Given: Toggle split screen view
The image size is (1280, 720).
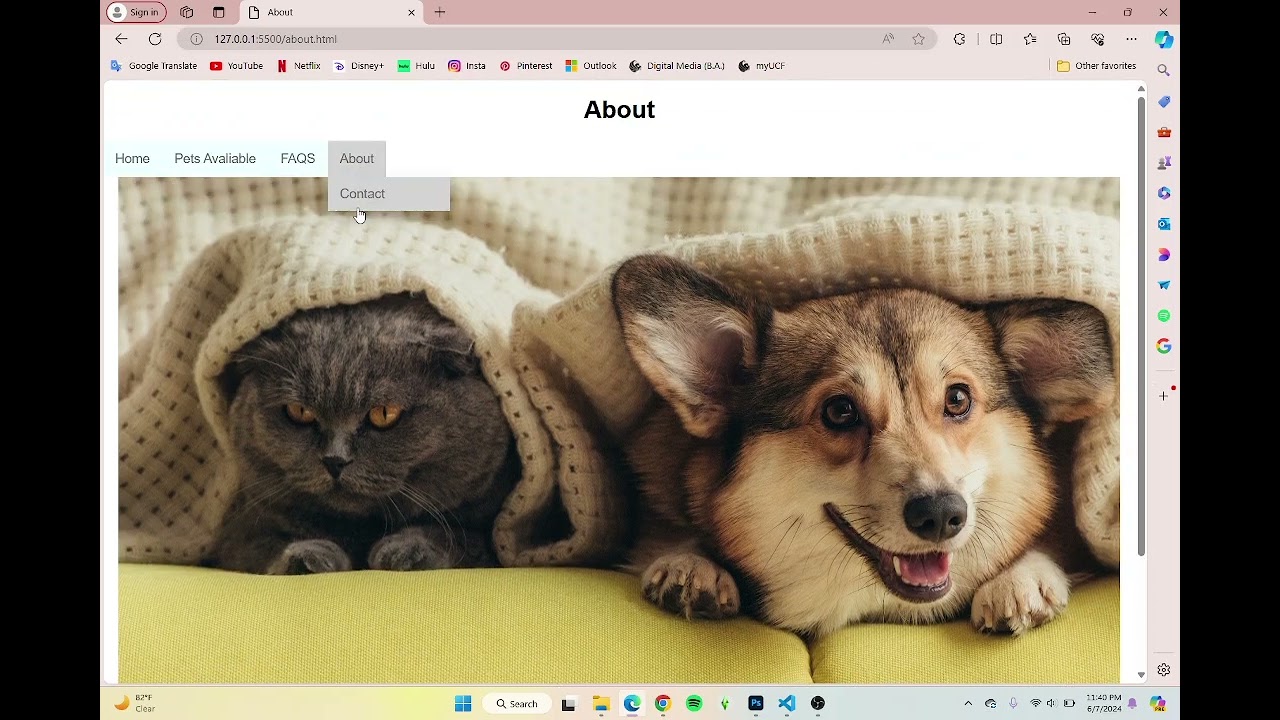Looking at the screenshot, I should (996, 39).
